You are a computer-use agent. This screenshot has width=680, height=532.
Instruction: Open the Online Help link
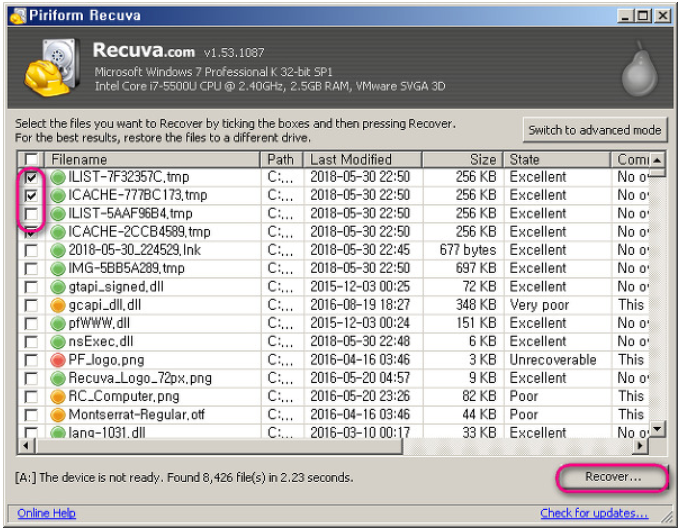click(x=46, y=513)
